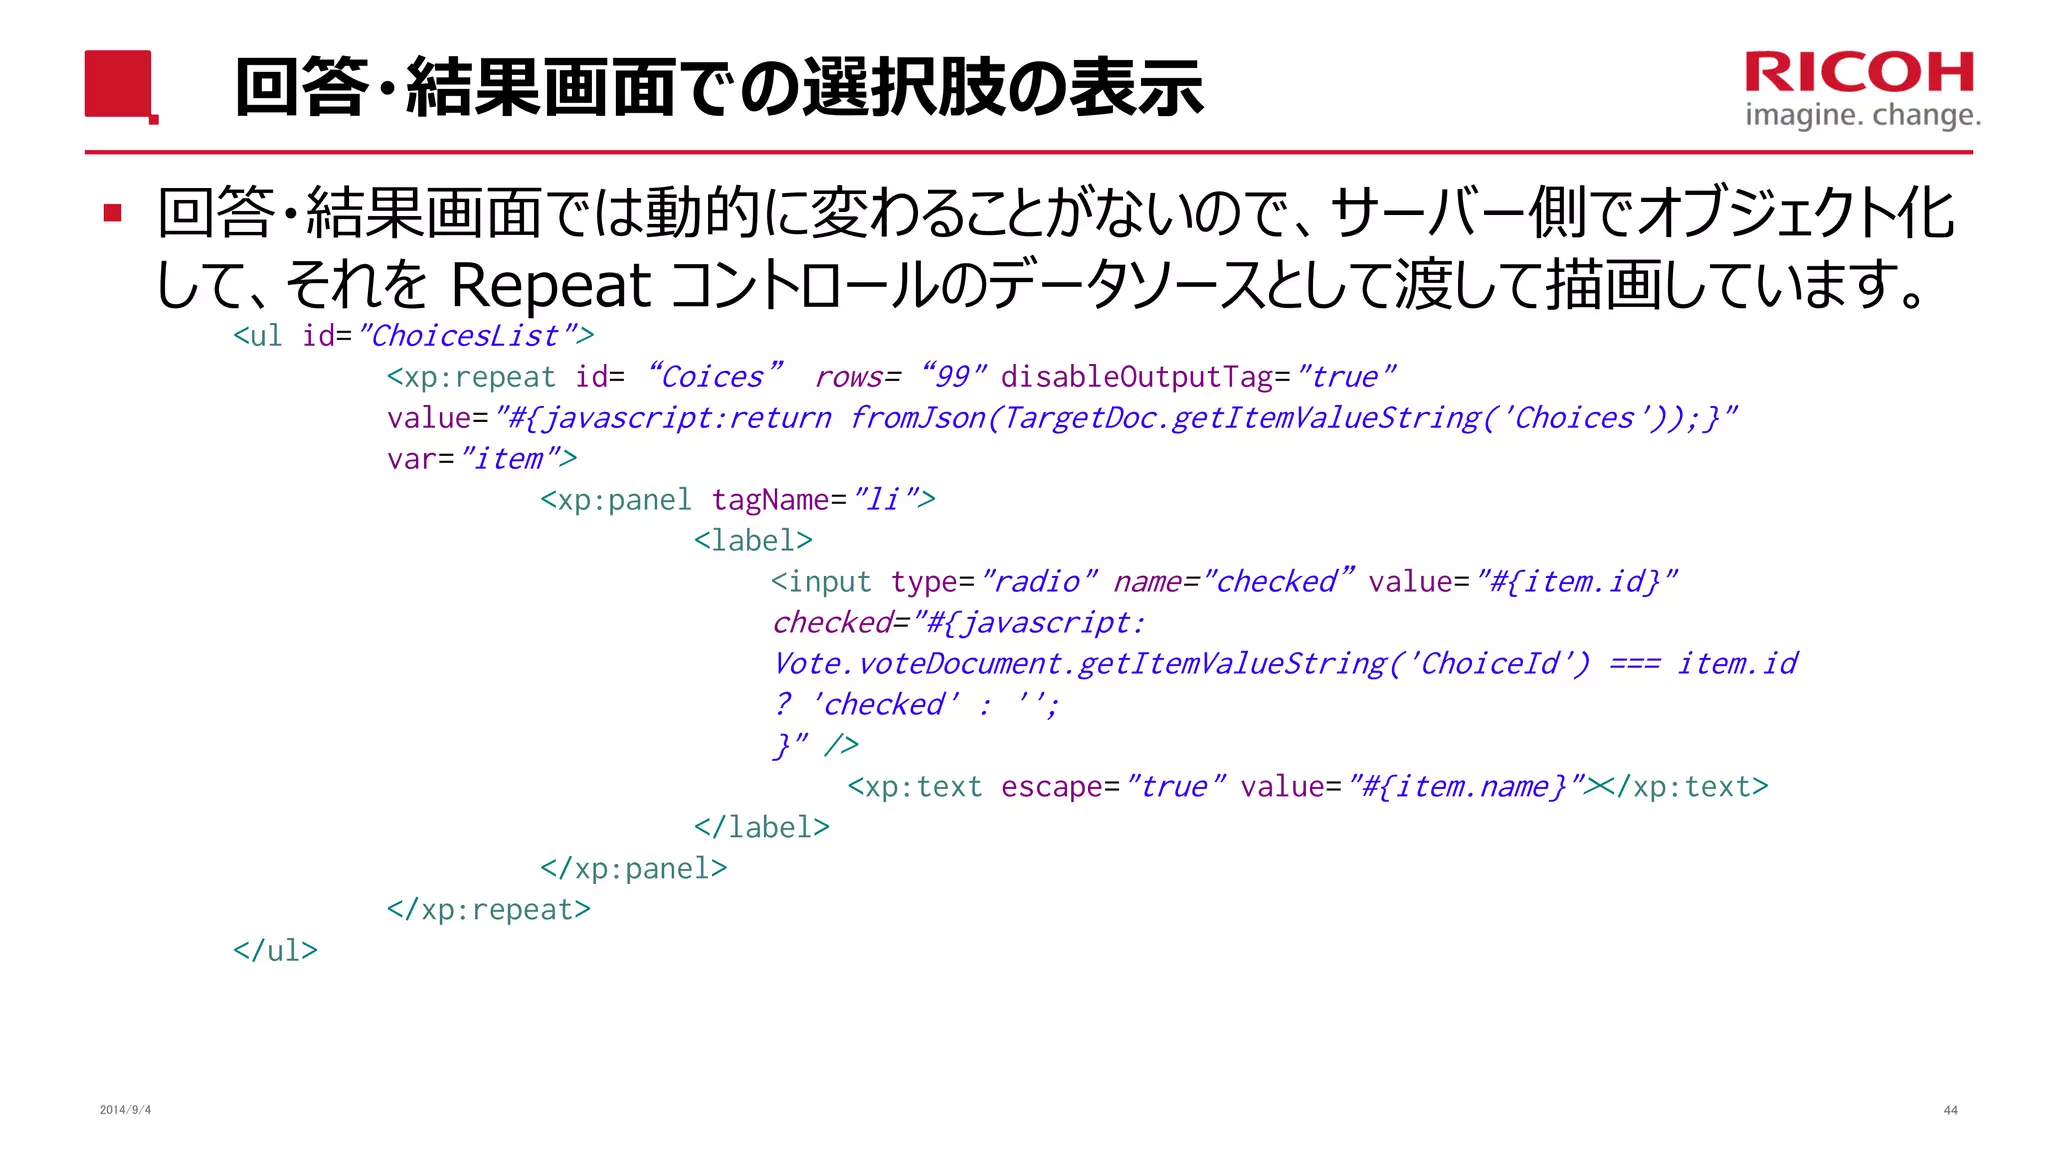The image size is (2048, 1152).
Task: Click the RICOH logo
Action: tap(1860, 73)
